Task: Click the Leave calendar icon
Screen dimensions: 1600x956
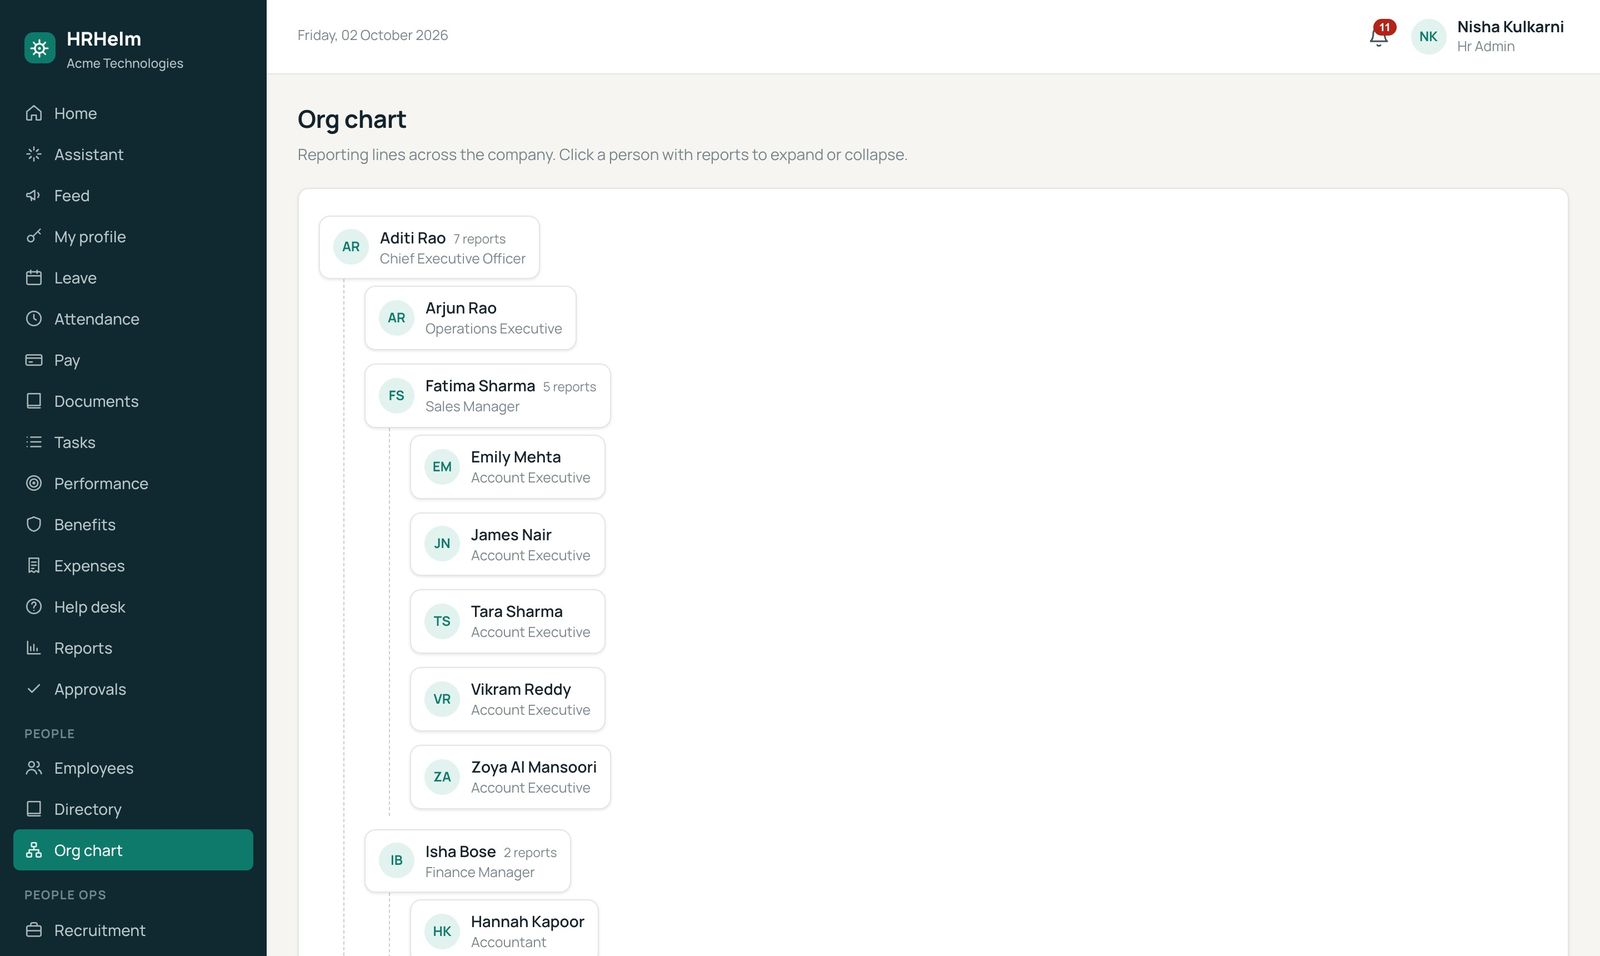Action: pos(34,277)
